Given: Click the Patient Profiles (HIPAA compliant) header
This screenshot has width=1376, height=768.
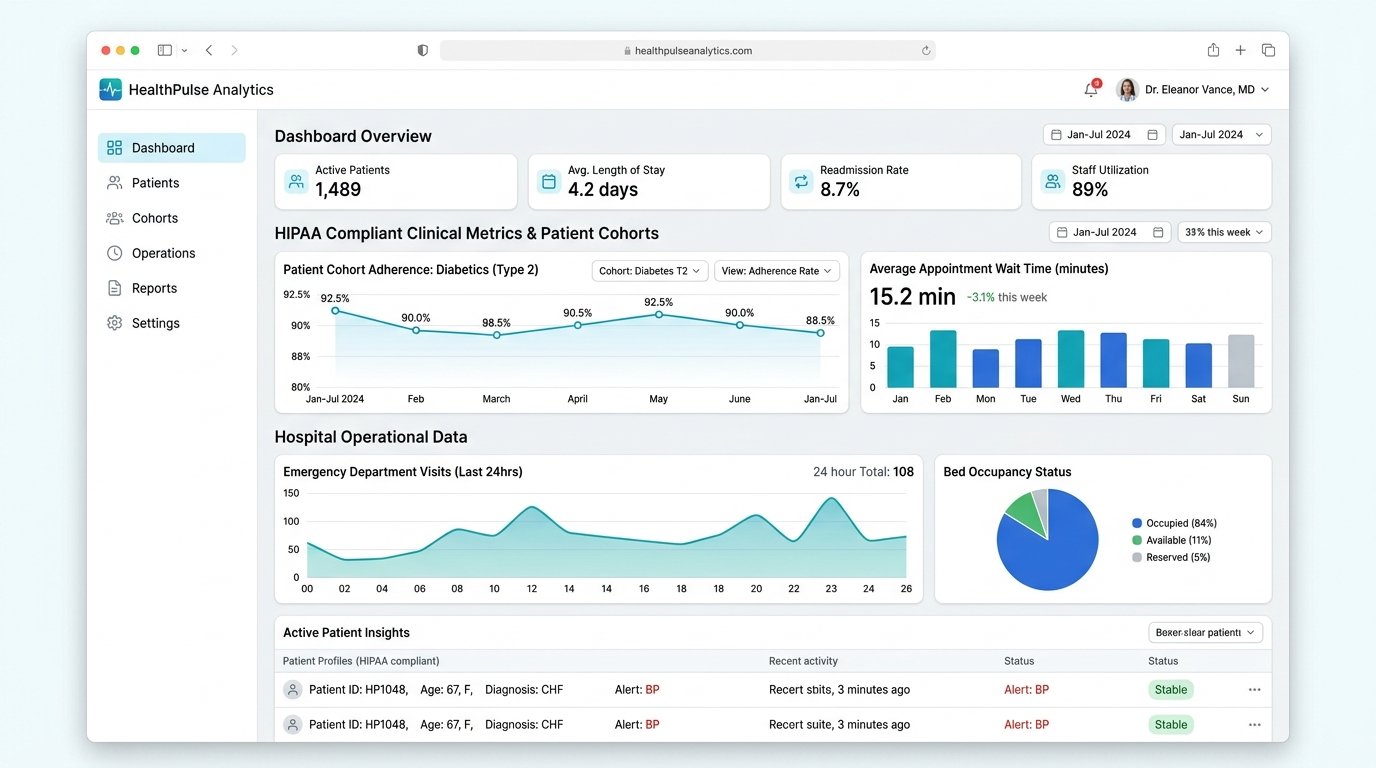Looking at the screenshot, I should point(361,661).
